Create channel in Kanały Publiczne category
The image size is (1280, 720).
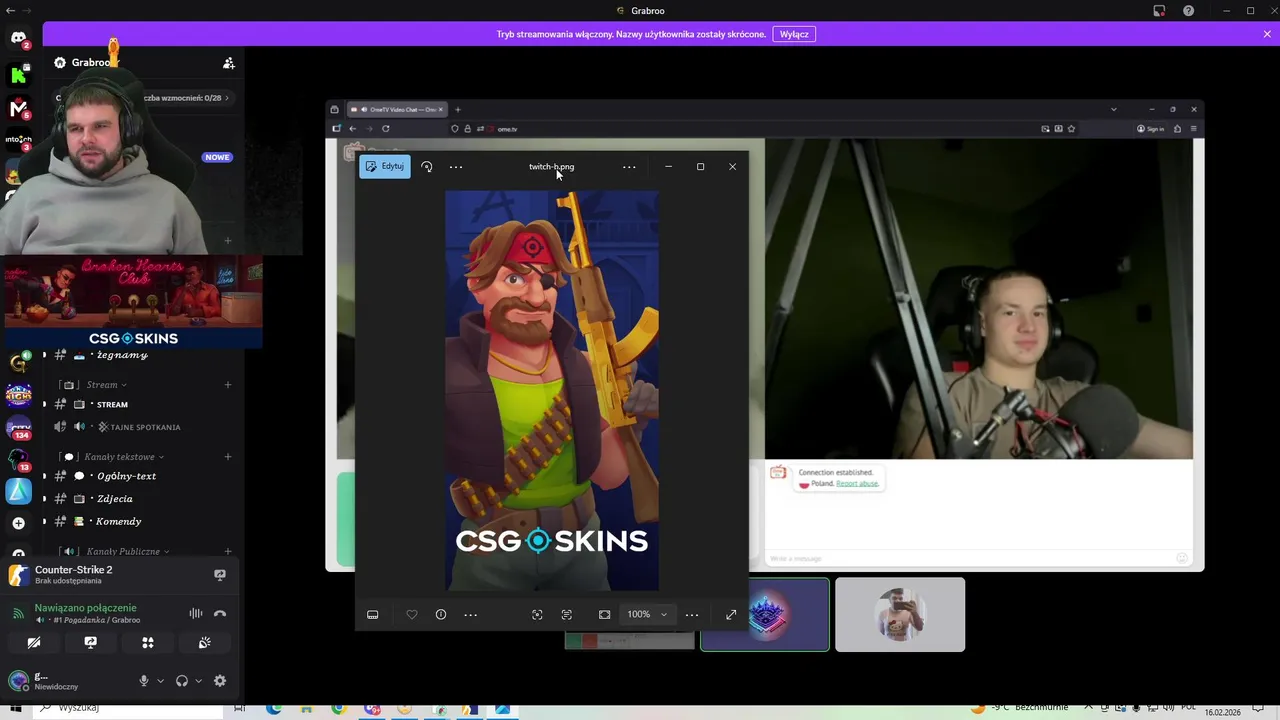228,551
